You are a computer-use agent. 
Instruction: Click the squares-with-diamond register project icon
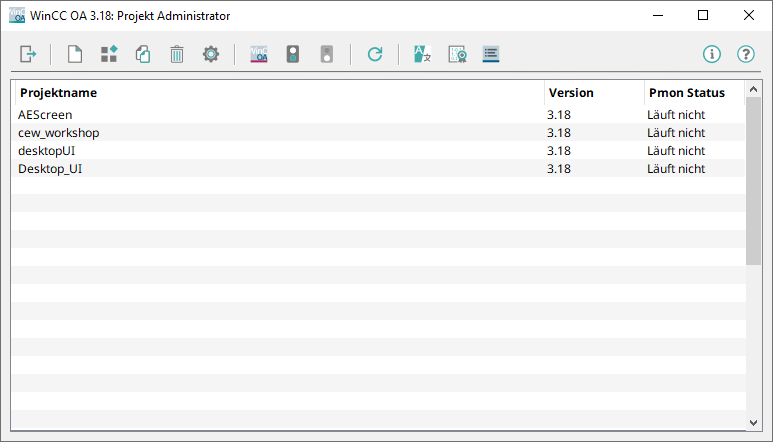109,54
